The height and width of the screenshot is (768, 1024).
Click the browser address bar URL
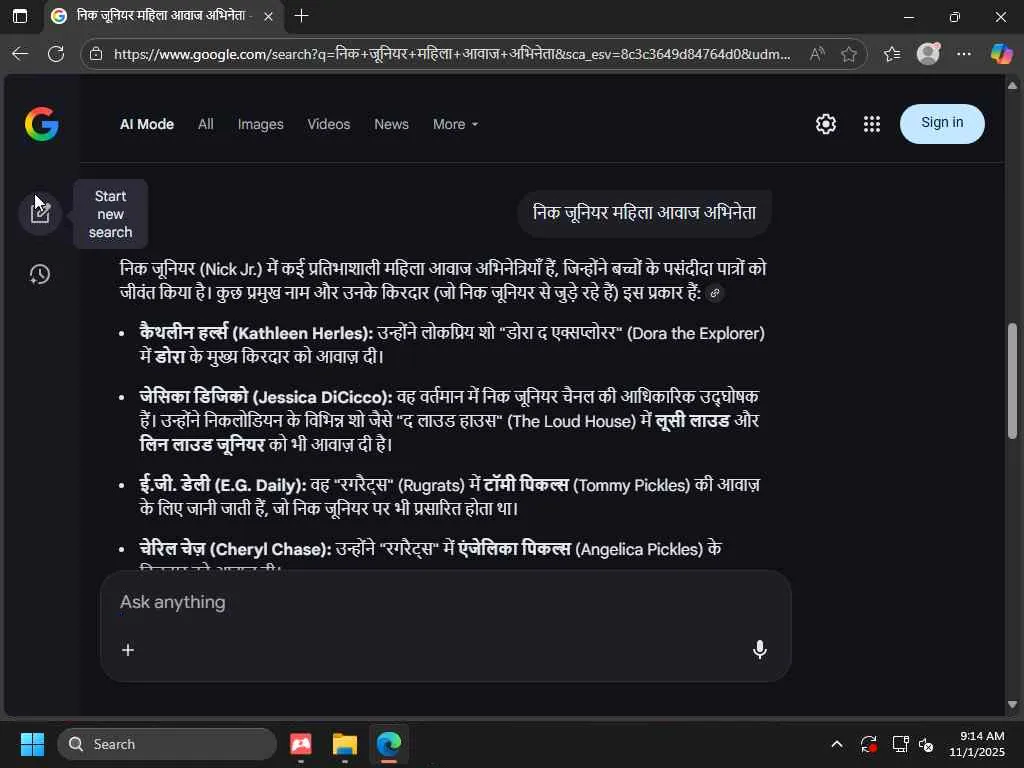click(x=452, y=54)
